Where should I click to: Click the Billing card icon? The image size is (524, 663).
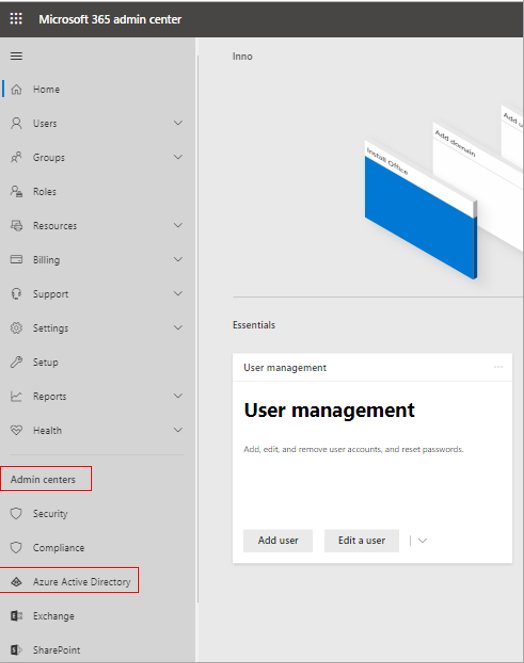[x=16, y=259]
